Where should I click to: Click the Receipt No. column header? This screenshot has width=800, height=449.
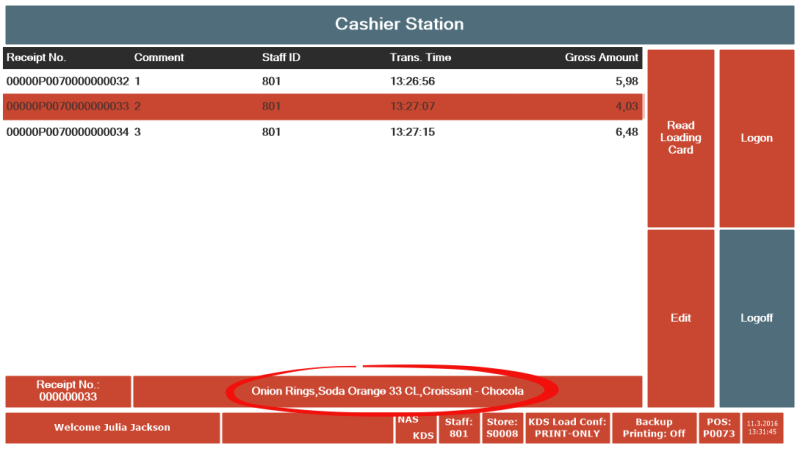[x=36, y=58]
